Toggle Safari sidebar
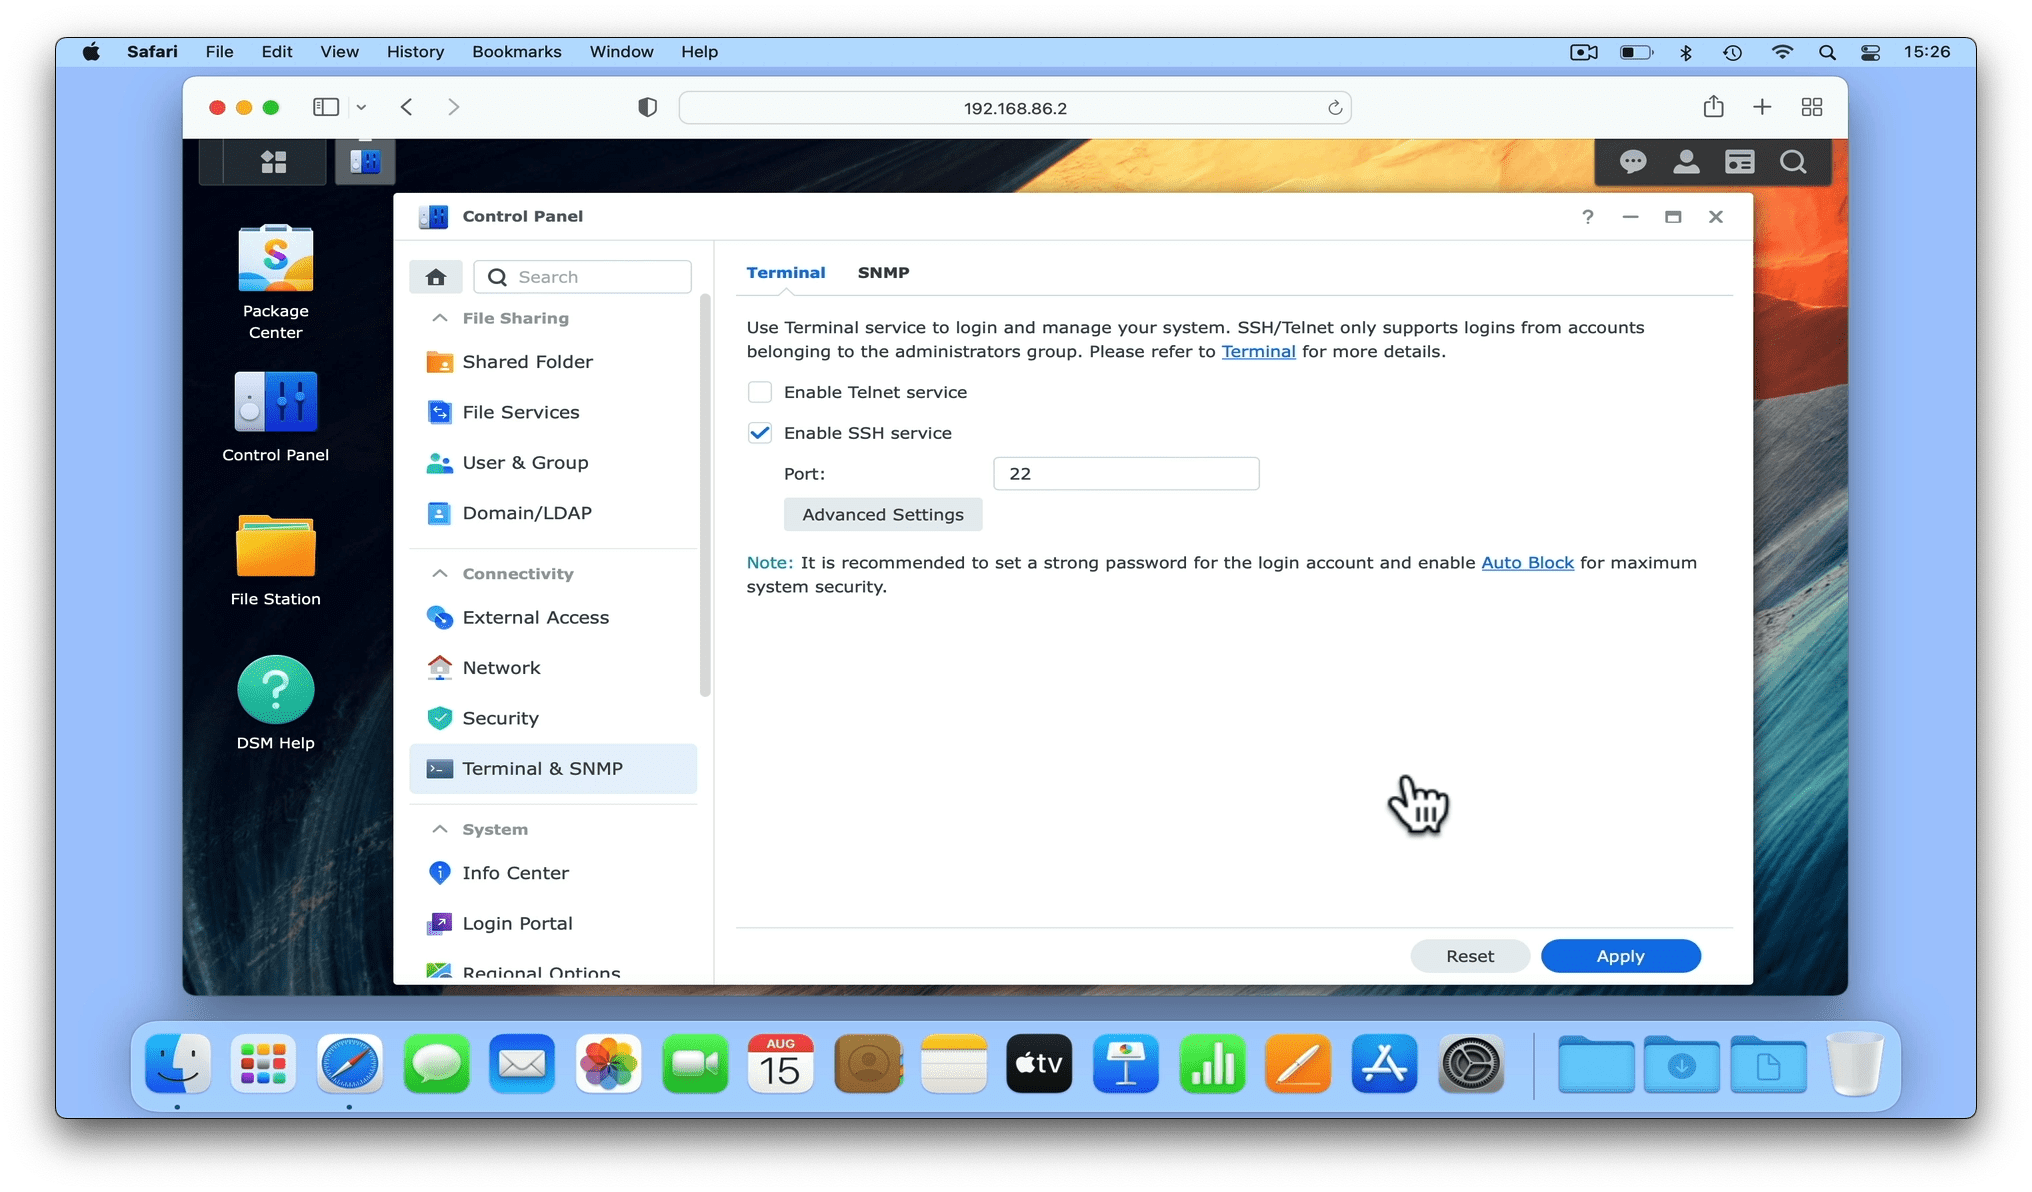The height and width of the screenshot is (1192, 2032). pos(326,107)
